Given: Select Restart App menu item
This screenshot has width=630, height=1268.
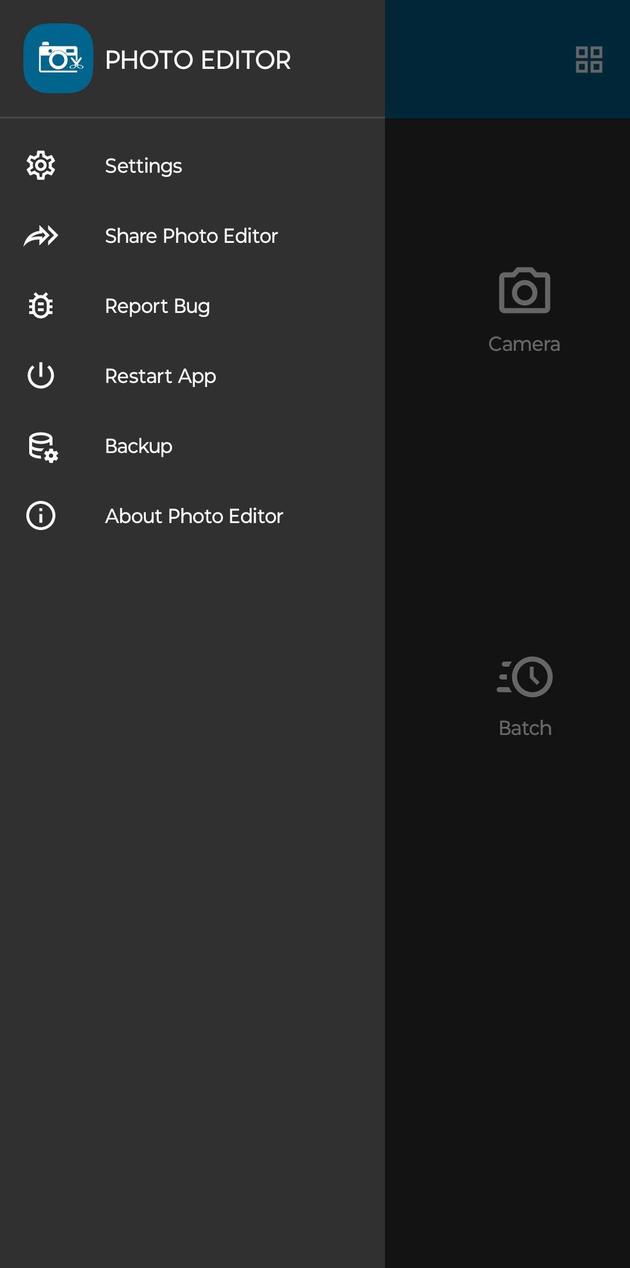Looking at the screenshot, I should tap(160, 375).
